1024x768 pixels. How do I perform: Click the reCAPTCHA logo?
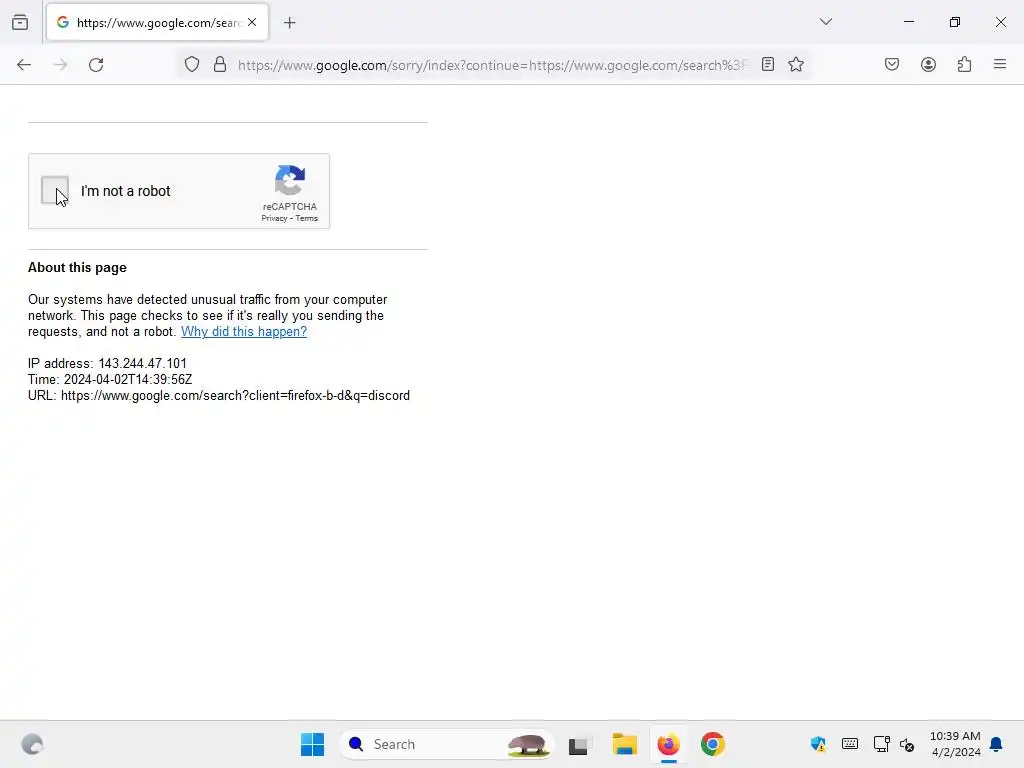(290, 180)
